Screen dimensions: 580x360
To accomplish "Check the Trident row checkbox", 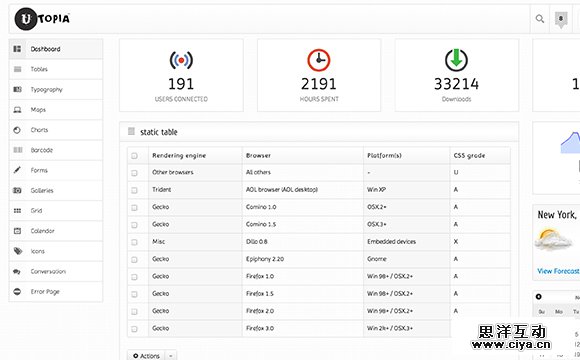I will coord(134,190).
